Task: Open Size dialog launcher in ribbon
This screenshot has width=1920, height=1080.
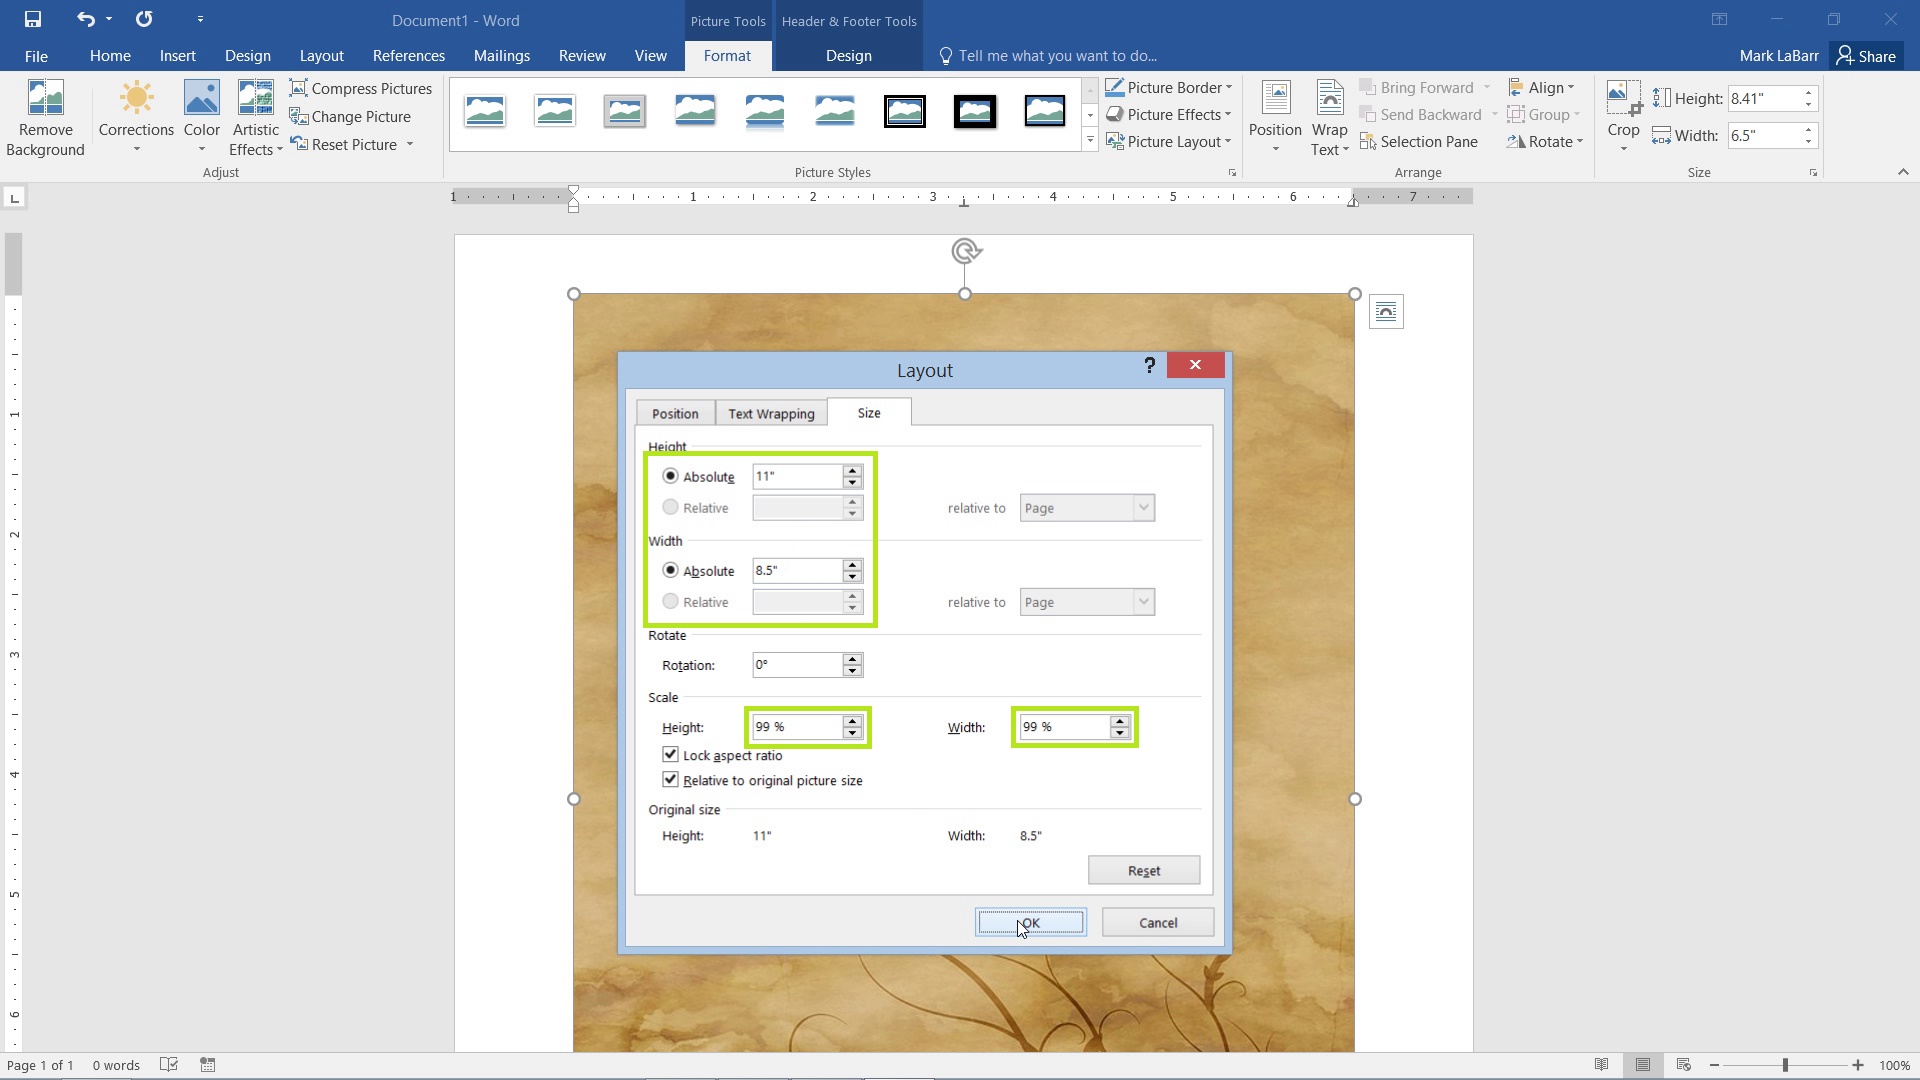Action: coord(1813,173)
